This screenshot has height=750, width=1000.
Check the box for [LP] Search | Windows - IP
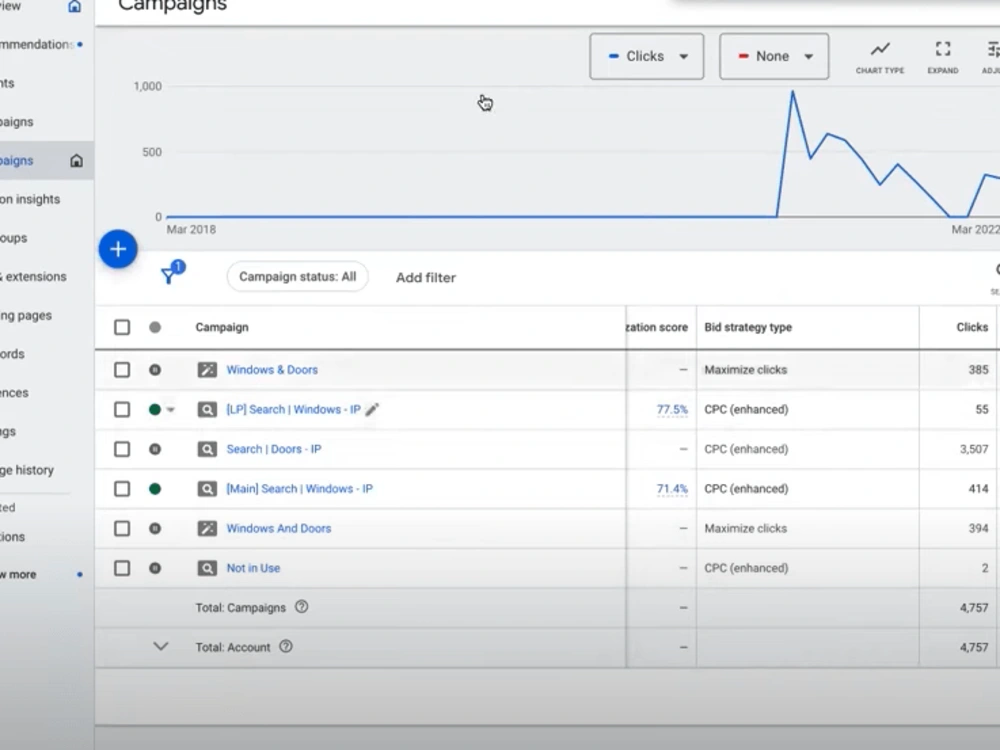[122, 409]
